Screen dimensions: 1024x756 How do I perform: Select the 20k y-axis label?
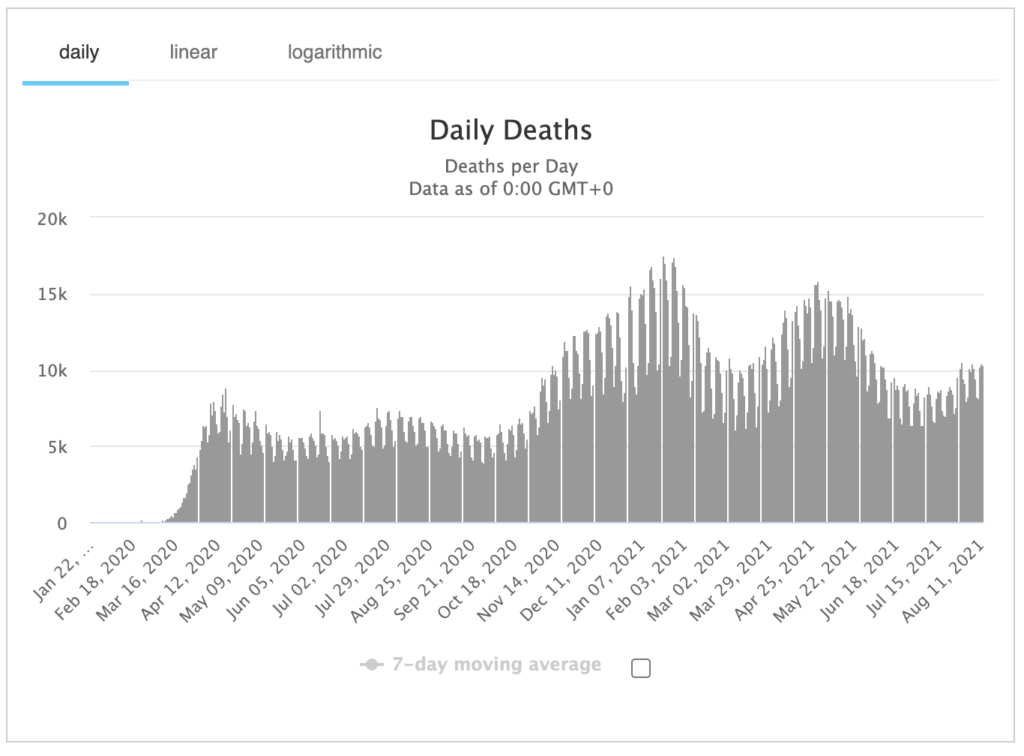point(52,219)
